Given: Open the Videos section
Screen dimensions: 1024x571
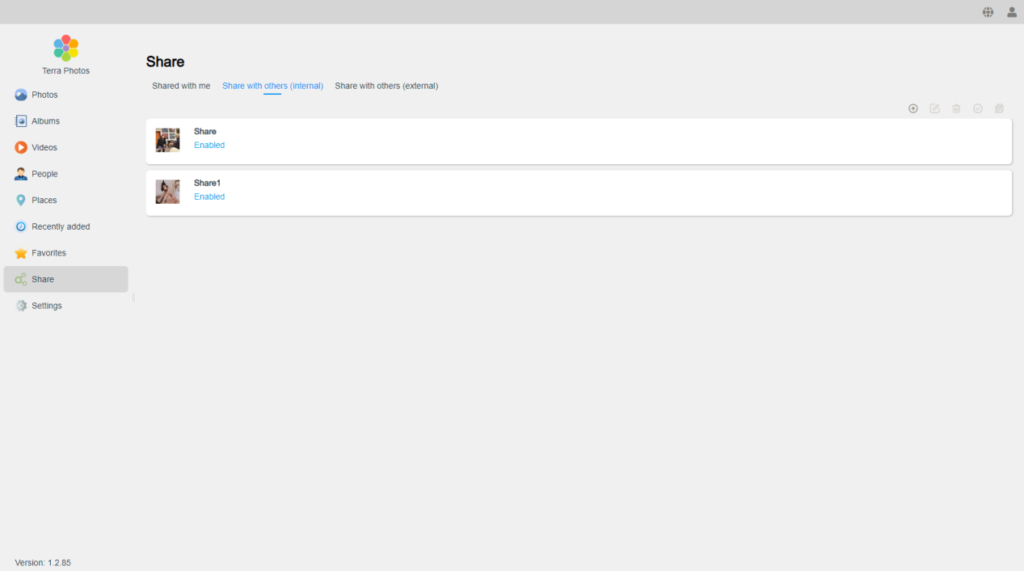Looking at the screenshot, I should 44,148.
